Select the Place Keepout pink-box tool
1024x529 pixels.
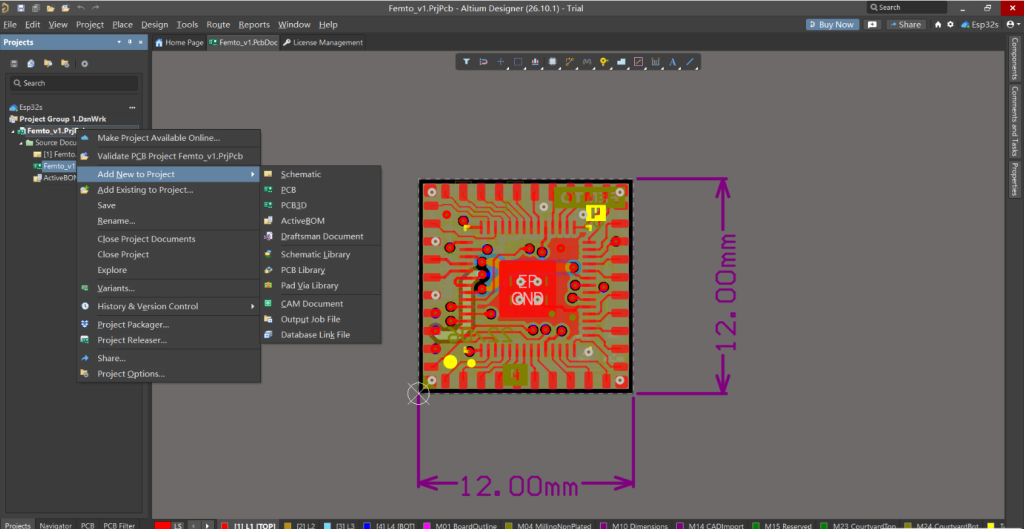click(x=639, y=61)
